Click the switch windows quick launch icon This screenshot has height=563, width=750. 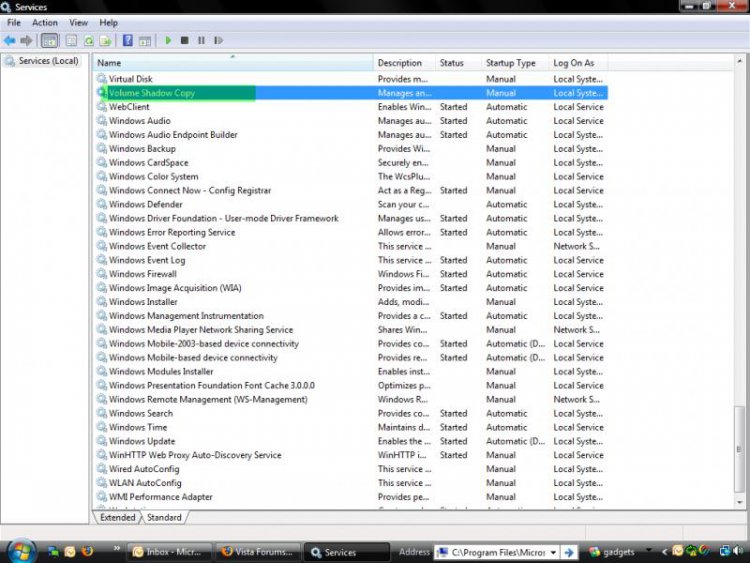[53, 552]
